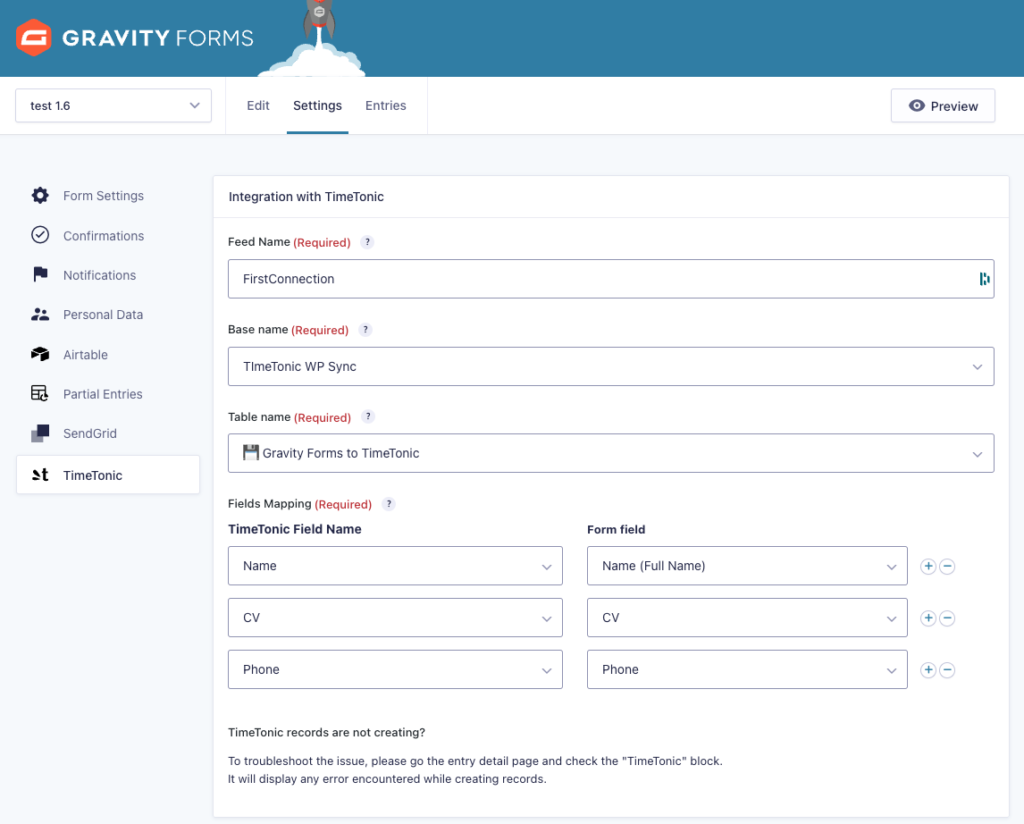Remove the Phone mapping row

click(x=947, y=670)
